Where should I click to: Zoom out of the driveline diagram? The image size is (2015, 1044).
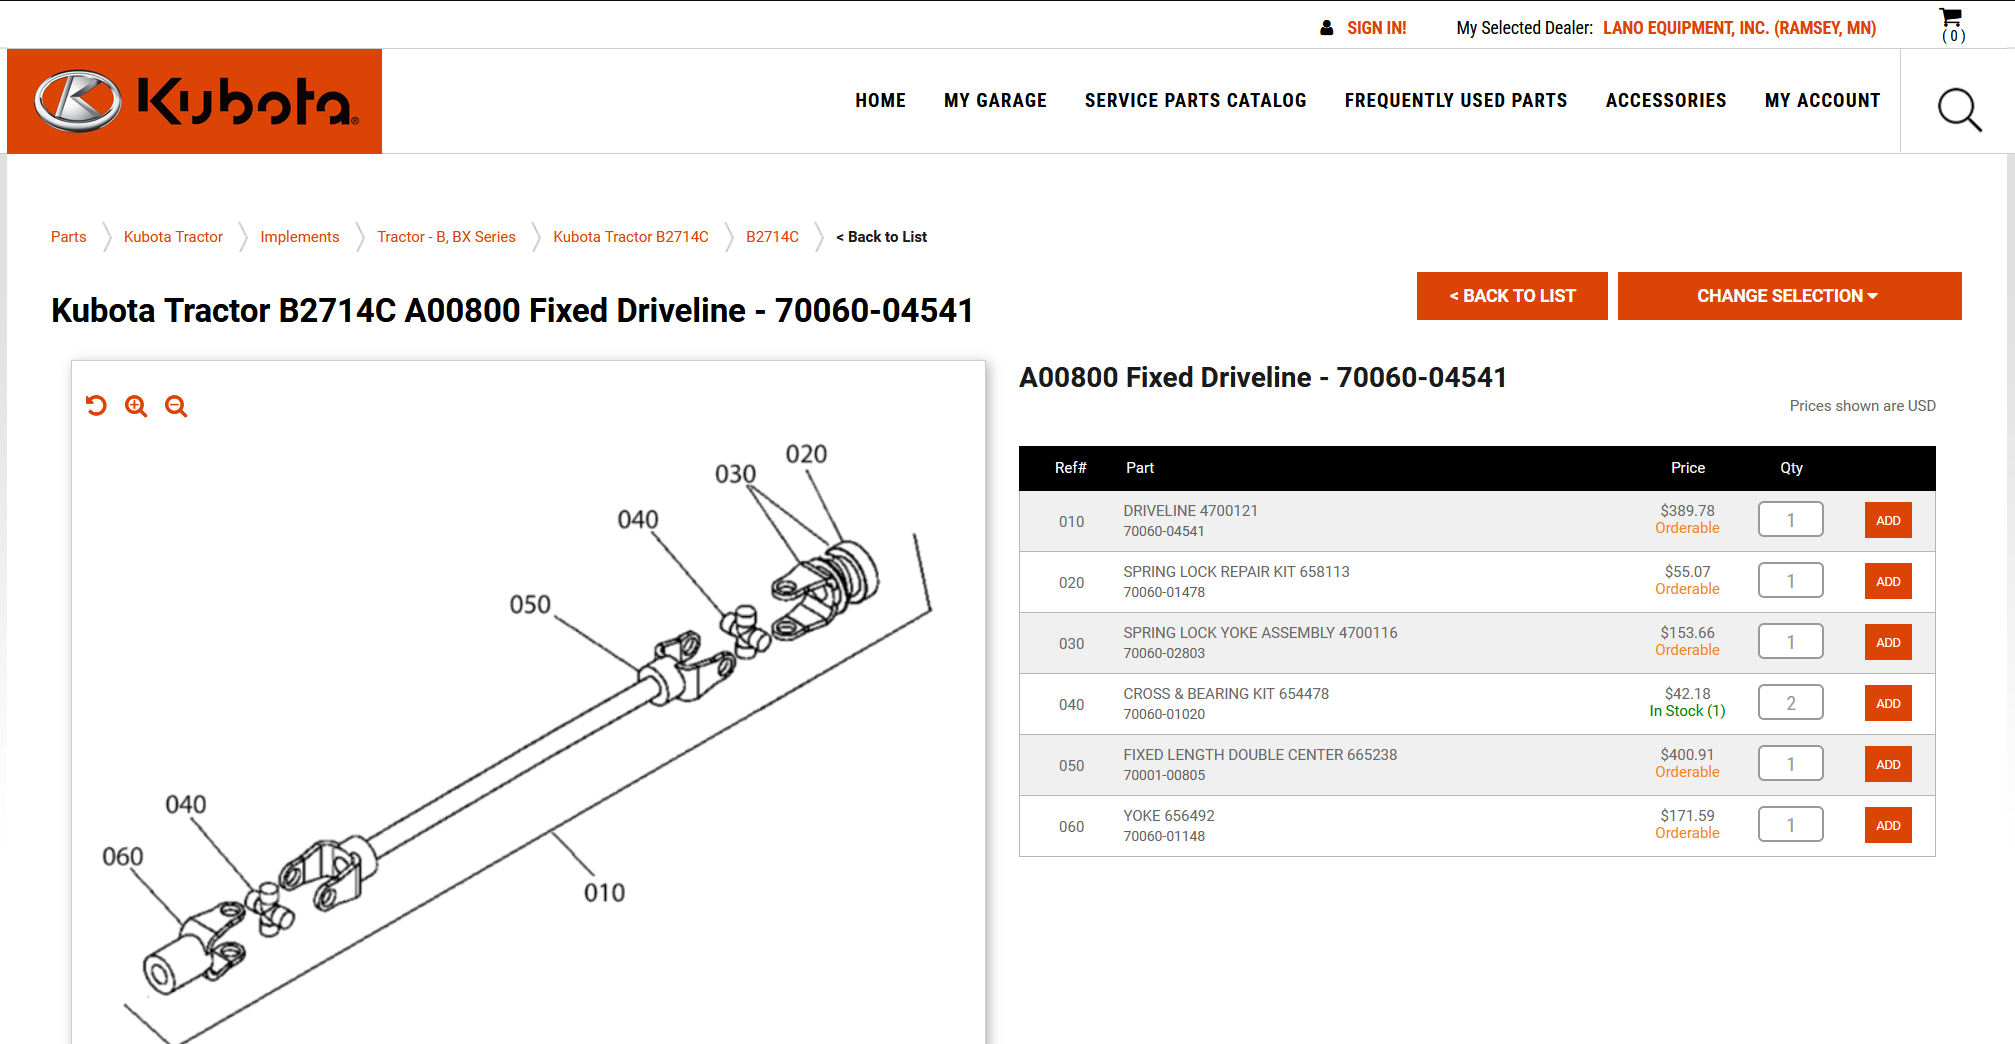(176, 405)
